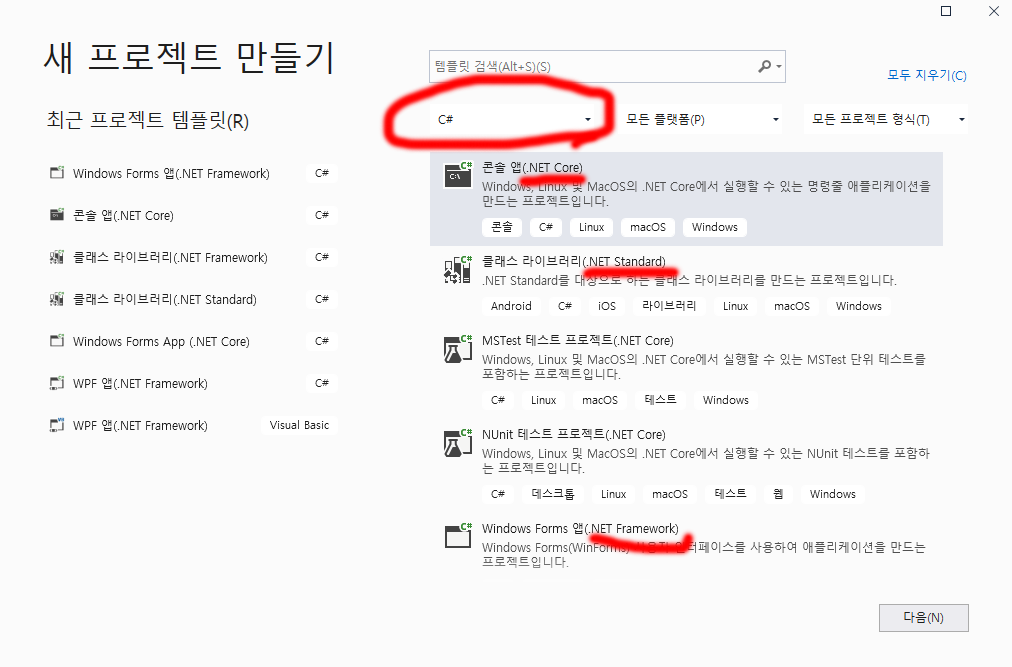Click recent Windows Forms 앱(.NET Framework) icon

pyautogui.click(x=57, y=173)
